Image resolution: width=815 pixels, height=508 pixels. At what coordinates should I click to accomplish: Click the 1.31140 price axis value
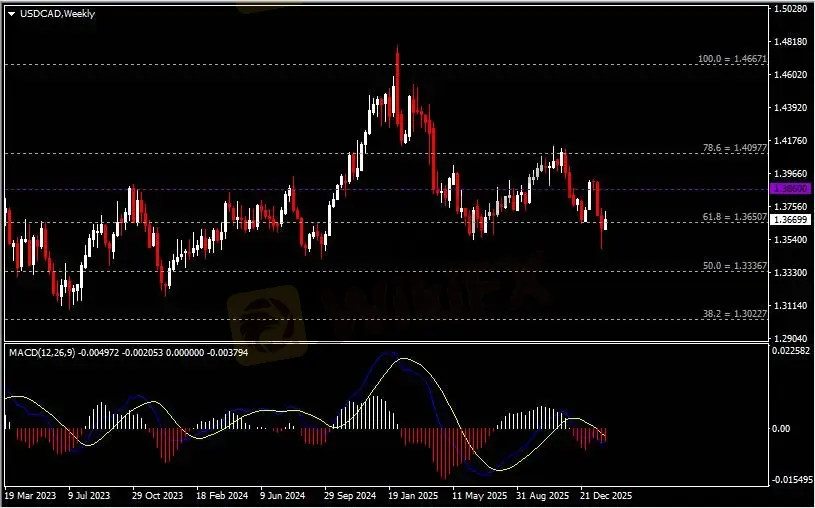(791, 306)
